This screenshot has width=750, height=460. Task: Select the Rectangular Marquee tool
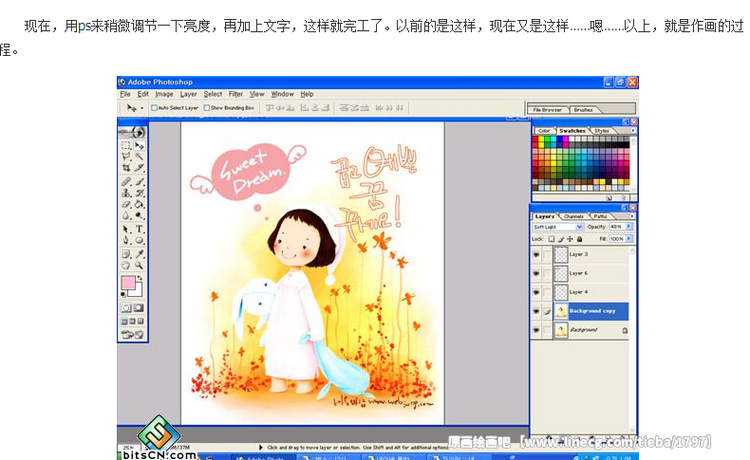(126, 145)
